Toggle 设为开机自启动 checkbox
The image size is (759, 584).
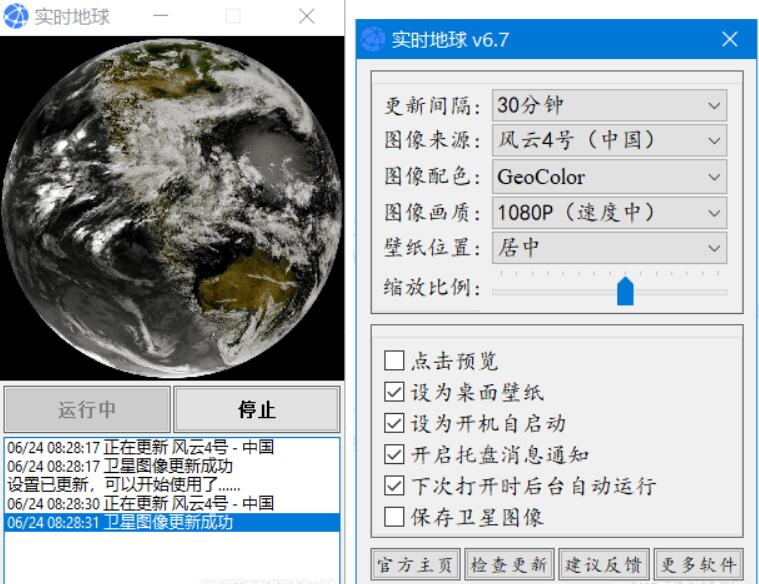394,424
